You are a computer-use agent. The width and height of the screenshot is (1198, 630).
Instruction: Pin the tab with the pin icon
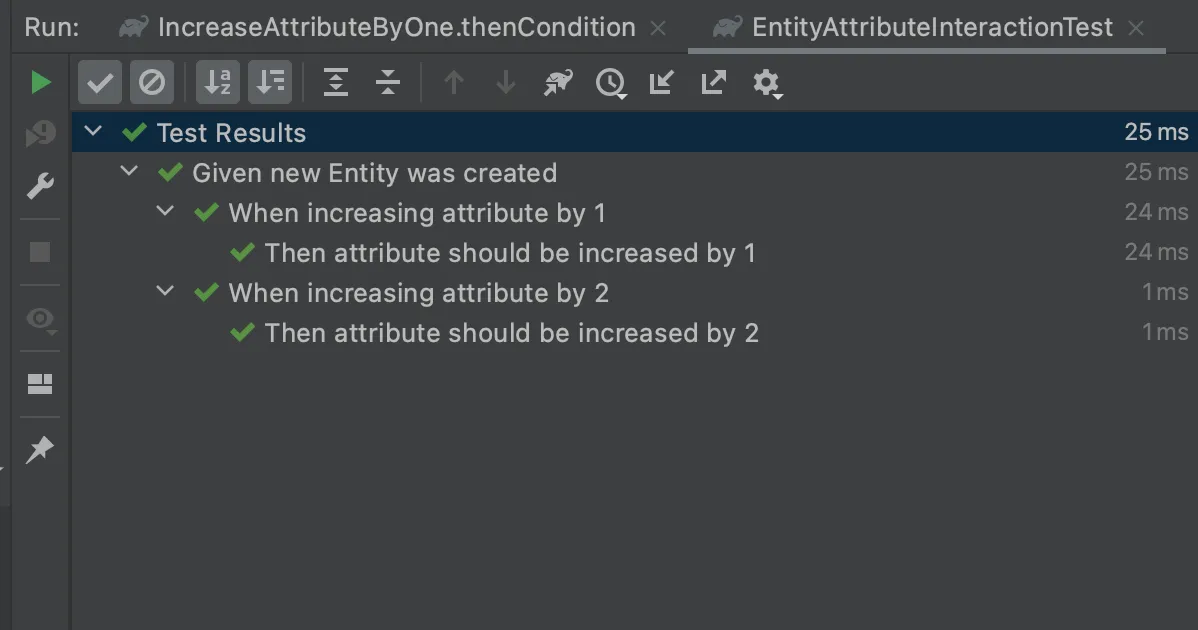(x=40, y=450)
